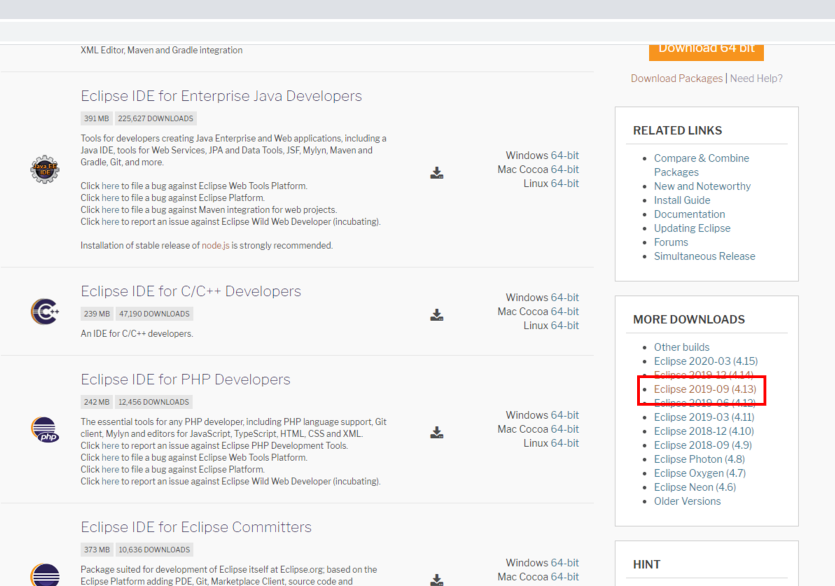Screen dimensions: 835x586
Task: Select Mac Cocoa 64-bit for Enterprise Java Developers
Action: click(564, 169)
